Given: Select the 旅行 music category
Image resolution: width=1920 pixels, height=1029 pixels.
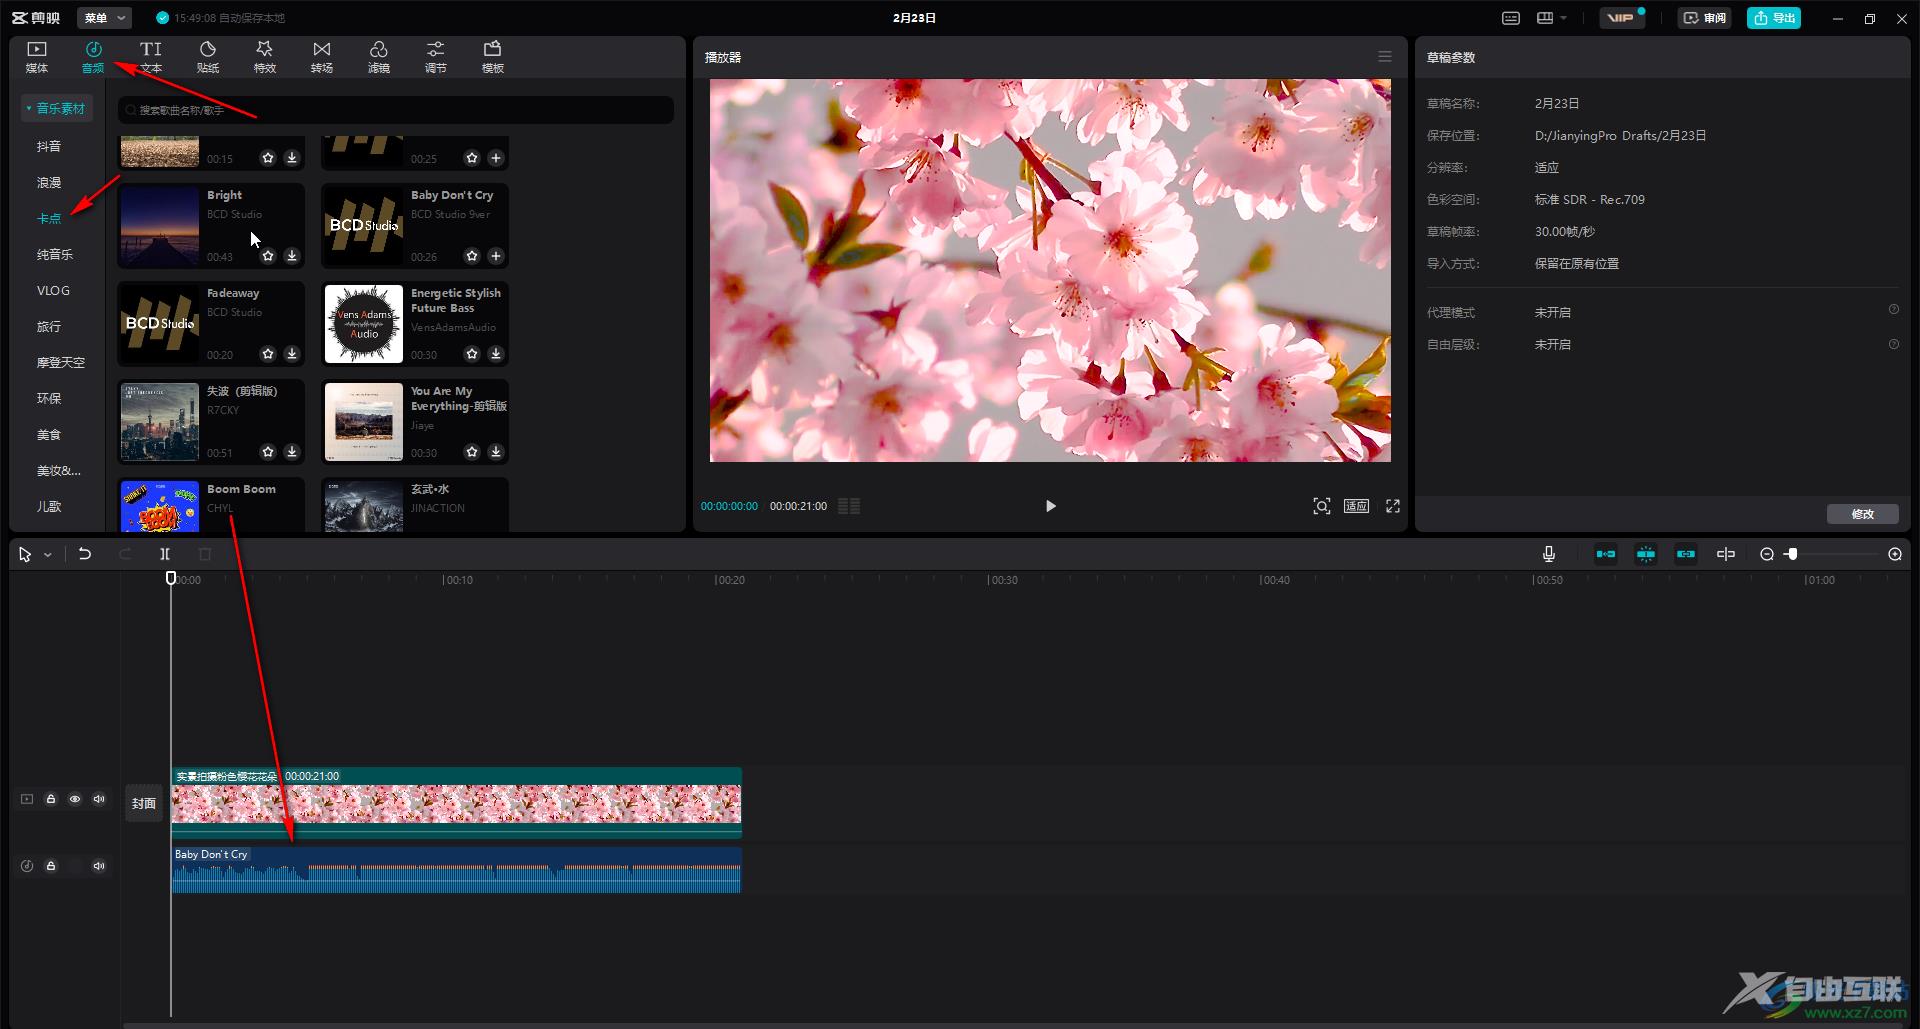Looking at the screenshot, I should click(x=49, y=326).
